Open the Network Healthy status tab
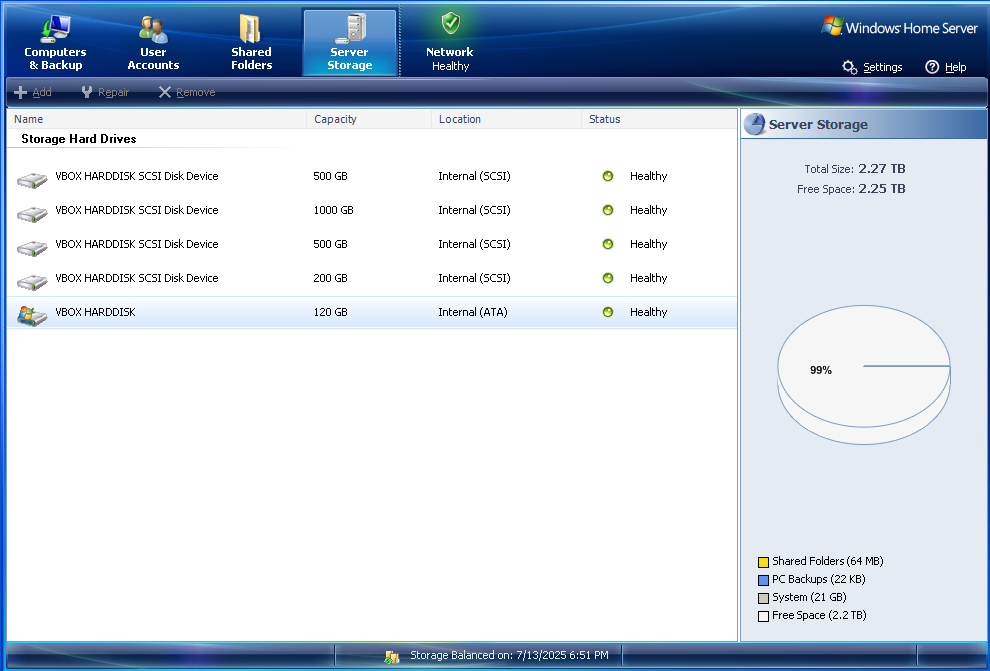Screen dimensions: 990x671 point(450,43)
